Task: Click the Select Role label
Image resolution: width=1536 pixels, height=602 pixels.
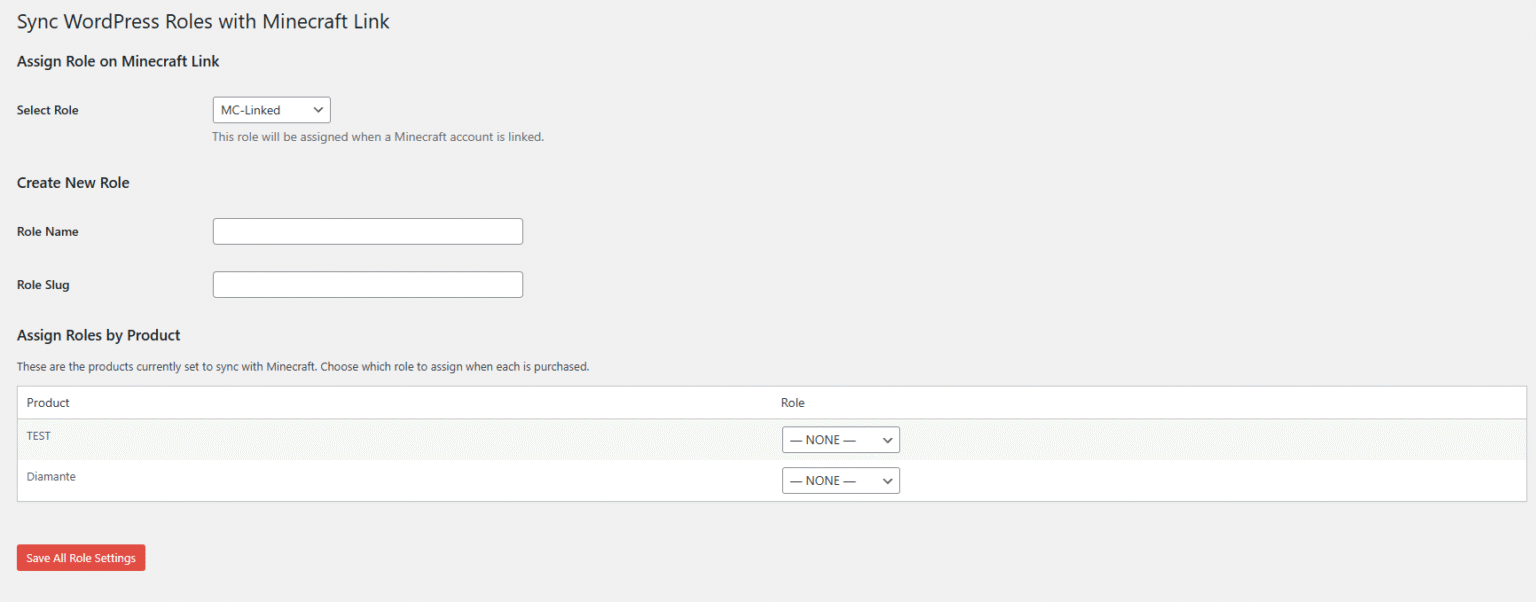Action: click(x=48, y=110)
